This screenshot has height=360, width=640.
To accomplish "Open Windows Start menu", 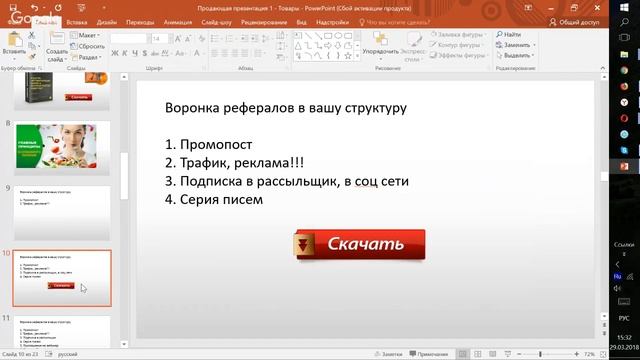I will pyautogui.click(x=624, y=7).
